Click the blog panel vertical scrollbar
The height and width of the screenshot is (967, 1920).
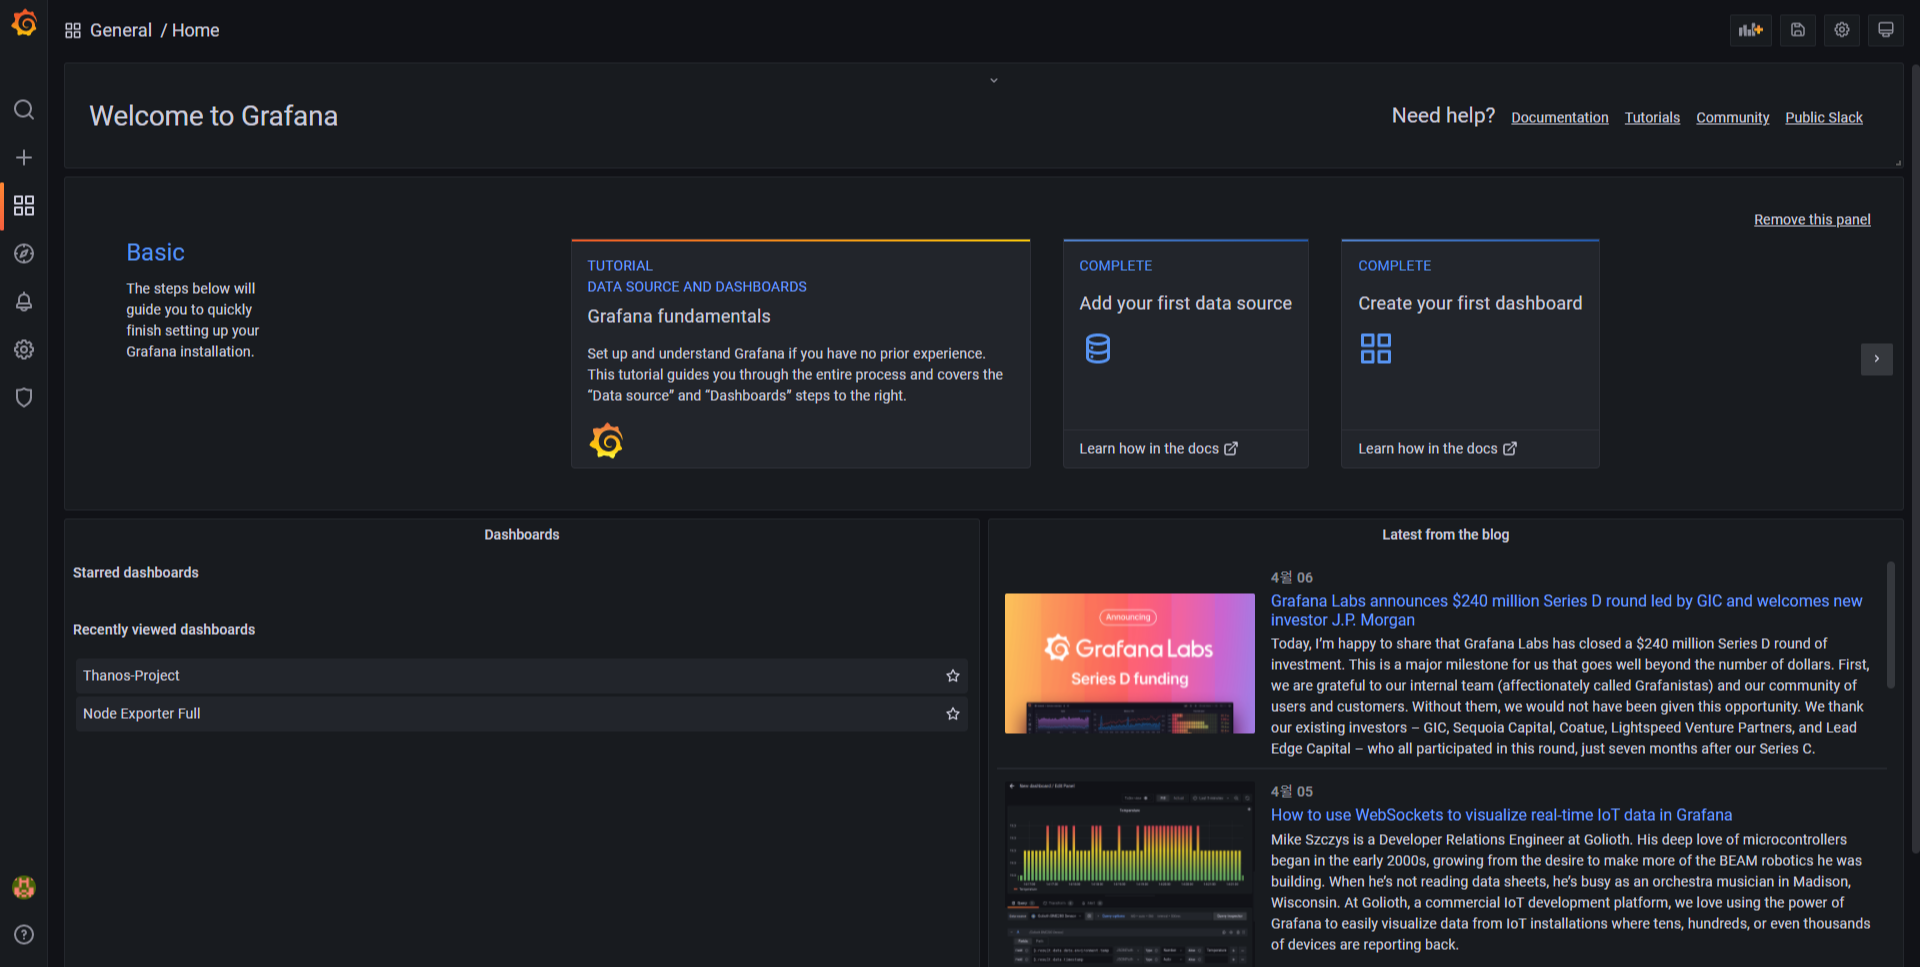[1890, 625]
